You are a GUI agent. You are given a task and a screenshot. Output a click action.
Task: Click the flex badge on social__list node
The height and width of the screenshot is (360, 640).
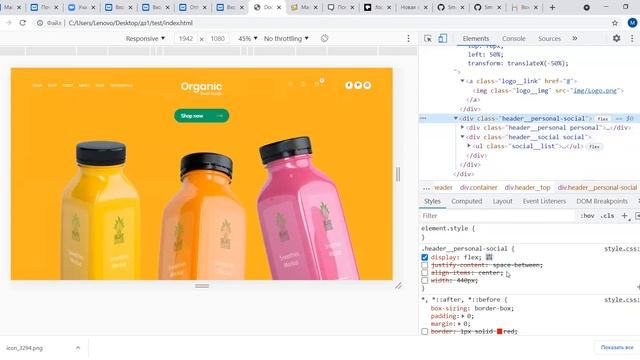point(594,147)
